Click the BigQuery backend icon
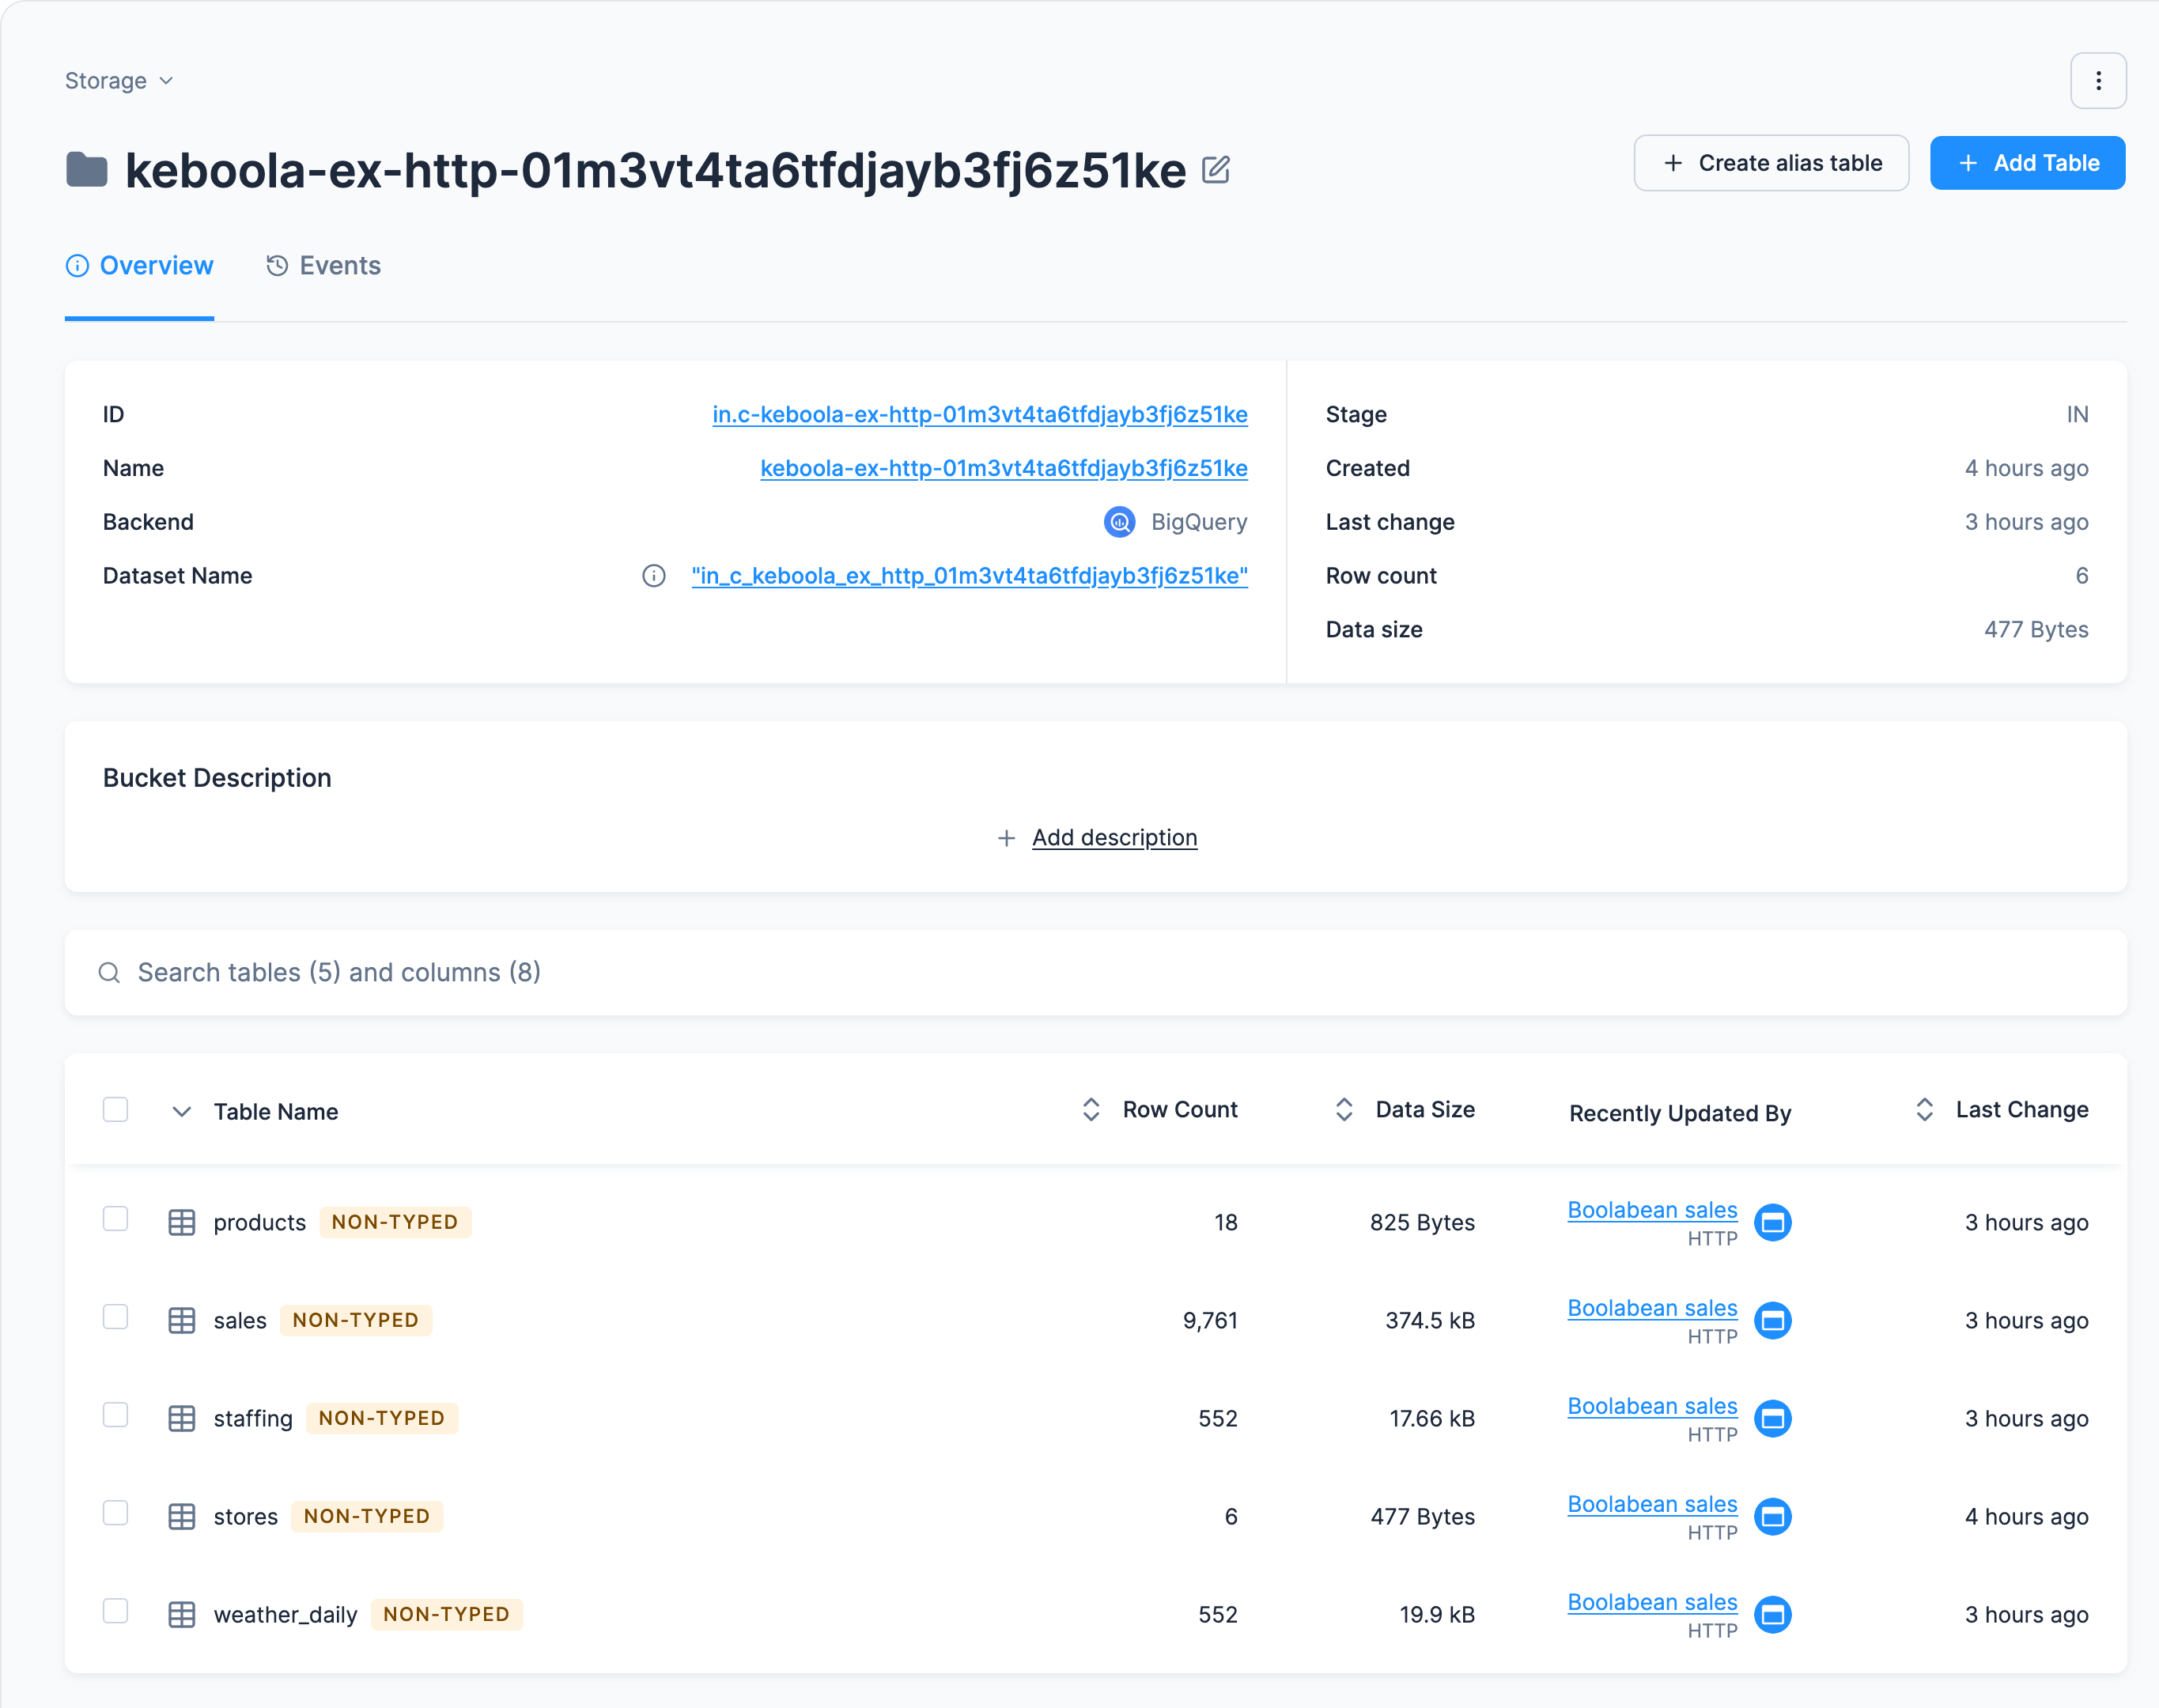 (1119, 522)
